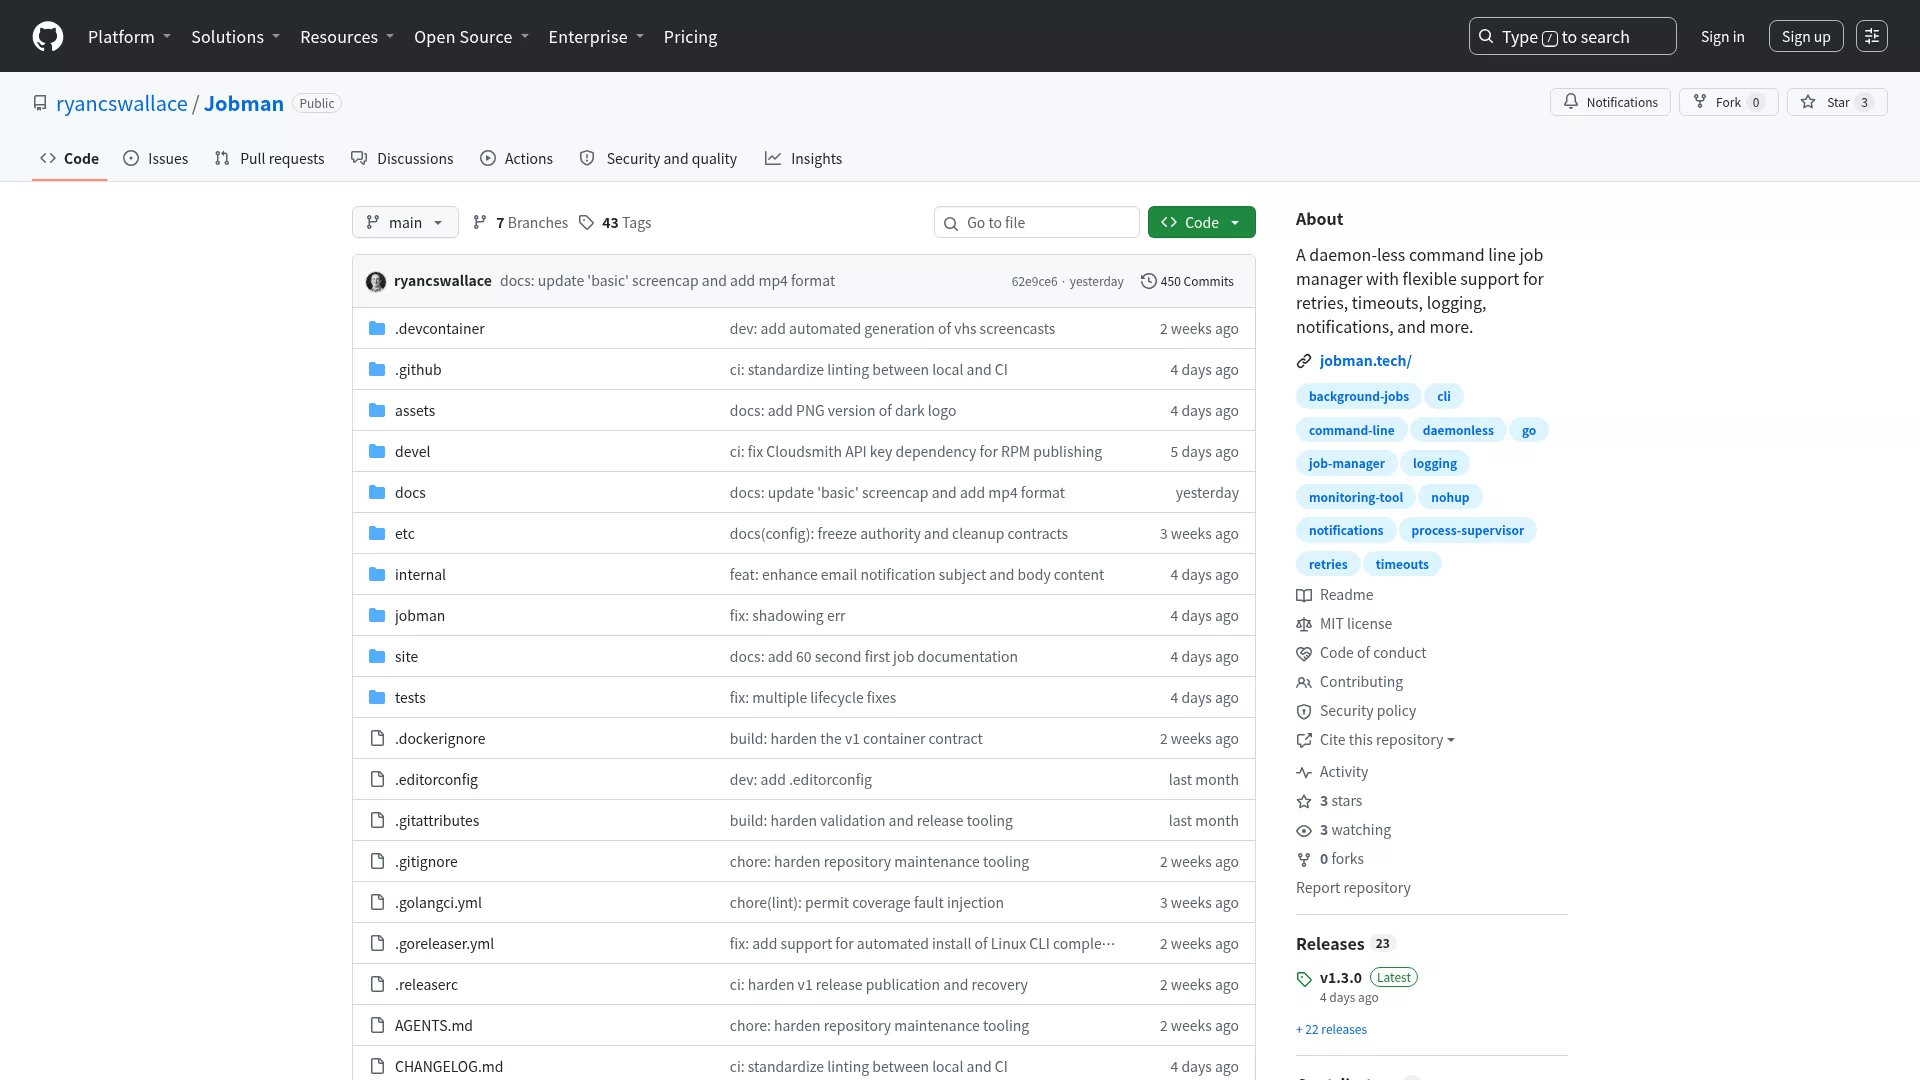
Task: Open the docs folder icon
Action: pos(377,493)
